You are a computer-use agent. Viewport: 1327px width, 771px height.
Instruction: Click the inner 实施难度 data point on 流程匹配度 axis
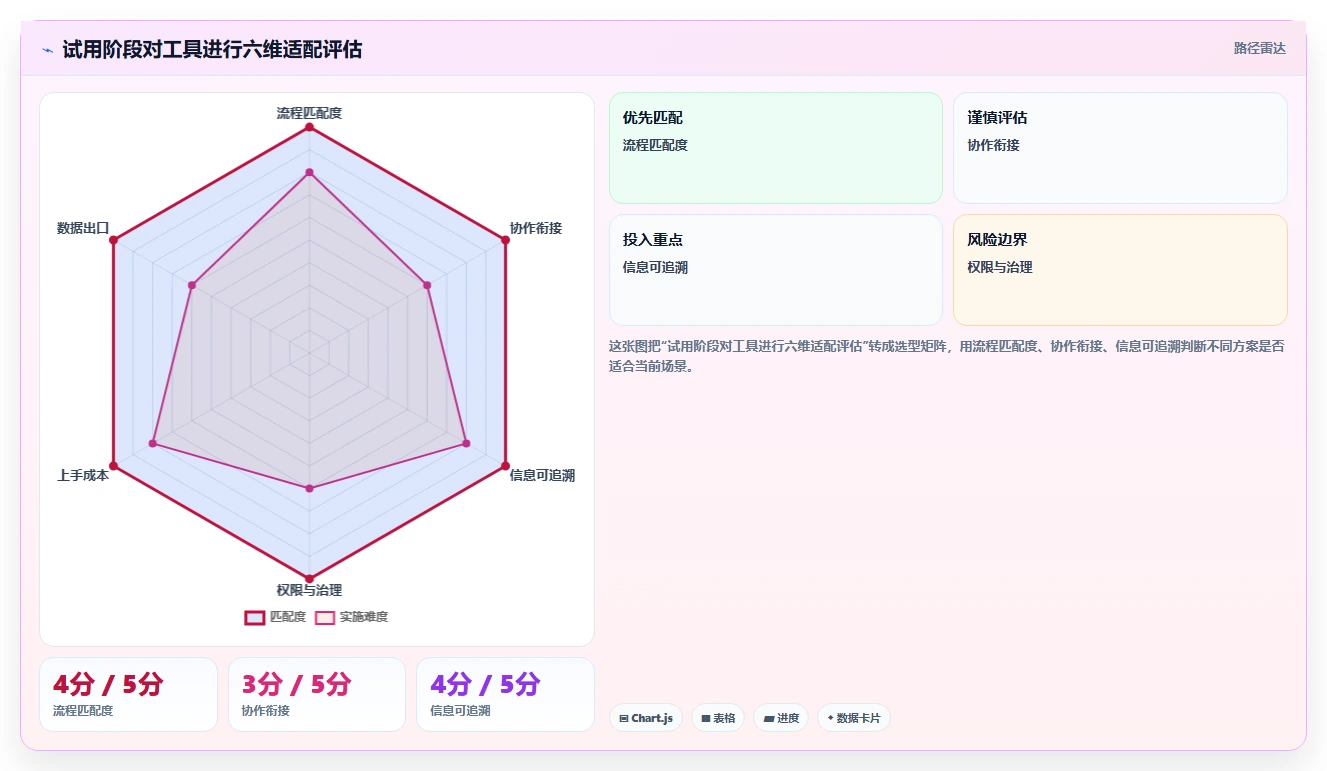click(x=309, y=172)
